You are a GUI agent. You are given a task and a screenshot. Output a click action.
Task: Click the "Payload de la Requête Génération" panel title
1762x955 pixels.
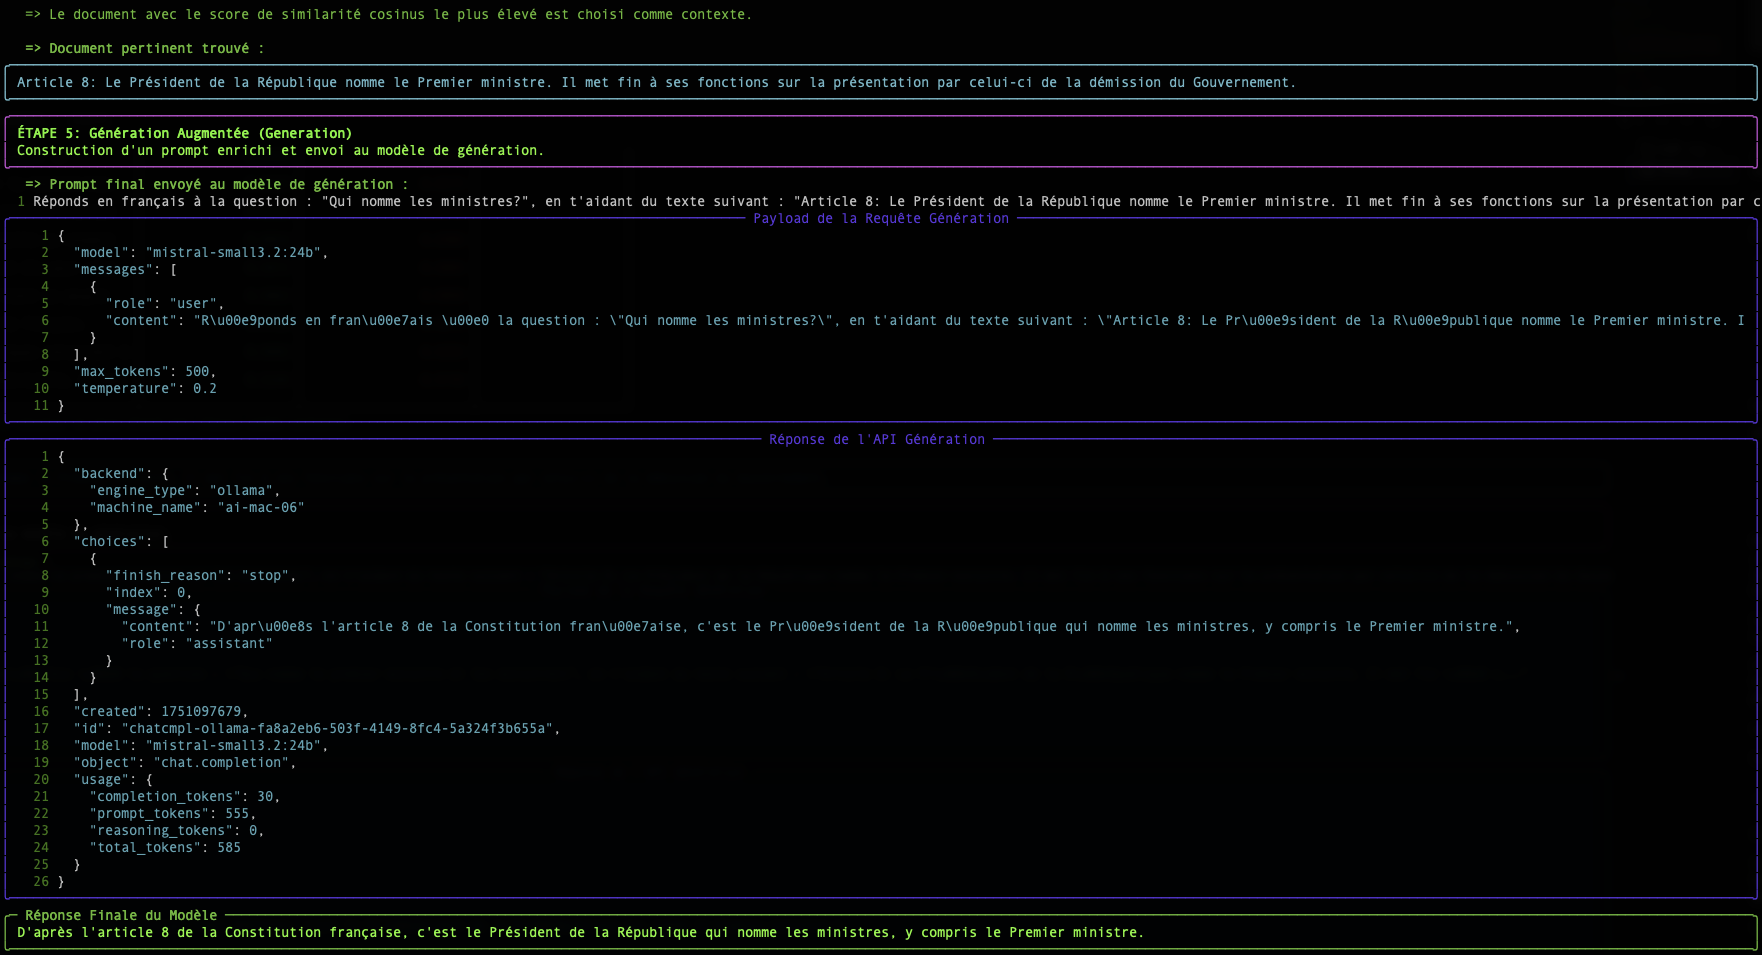pos(880,219)
